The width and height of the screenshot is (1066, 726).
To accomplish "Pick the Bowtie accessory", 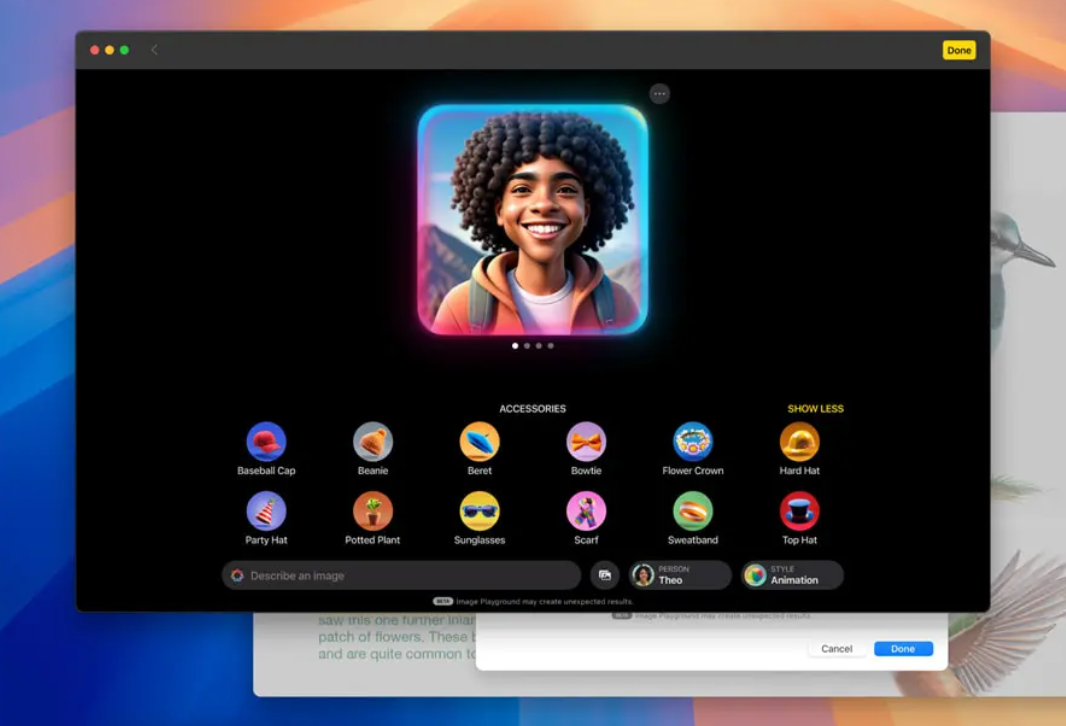I will (586, 442).
